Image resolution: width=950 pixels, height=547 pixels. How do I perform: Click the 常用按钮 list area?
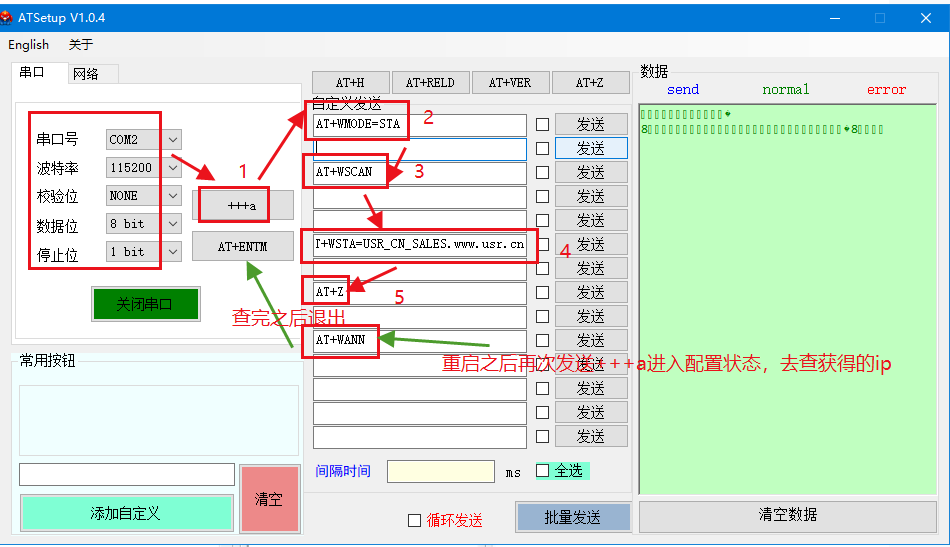pyautogui.click(x=159, y=420)
